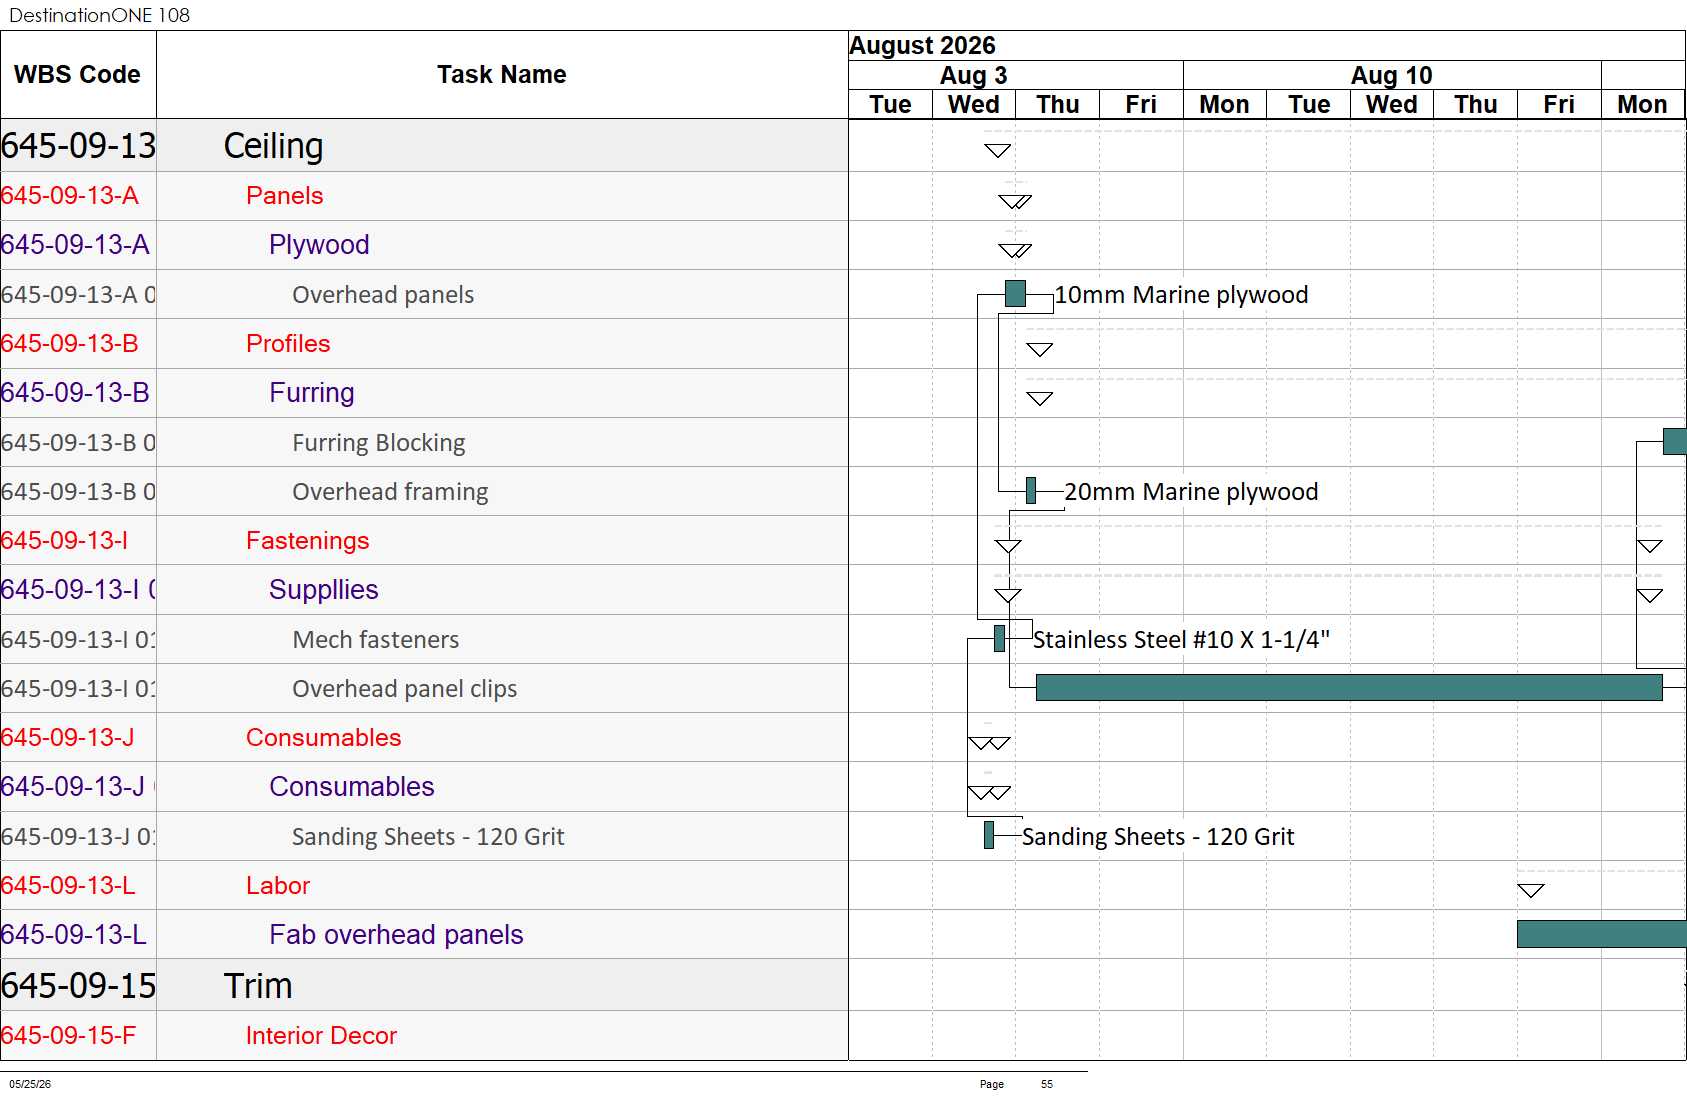Click the WBS Code column header

(x=78, y=75)
